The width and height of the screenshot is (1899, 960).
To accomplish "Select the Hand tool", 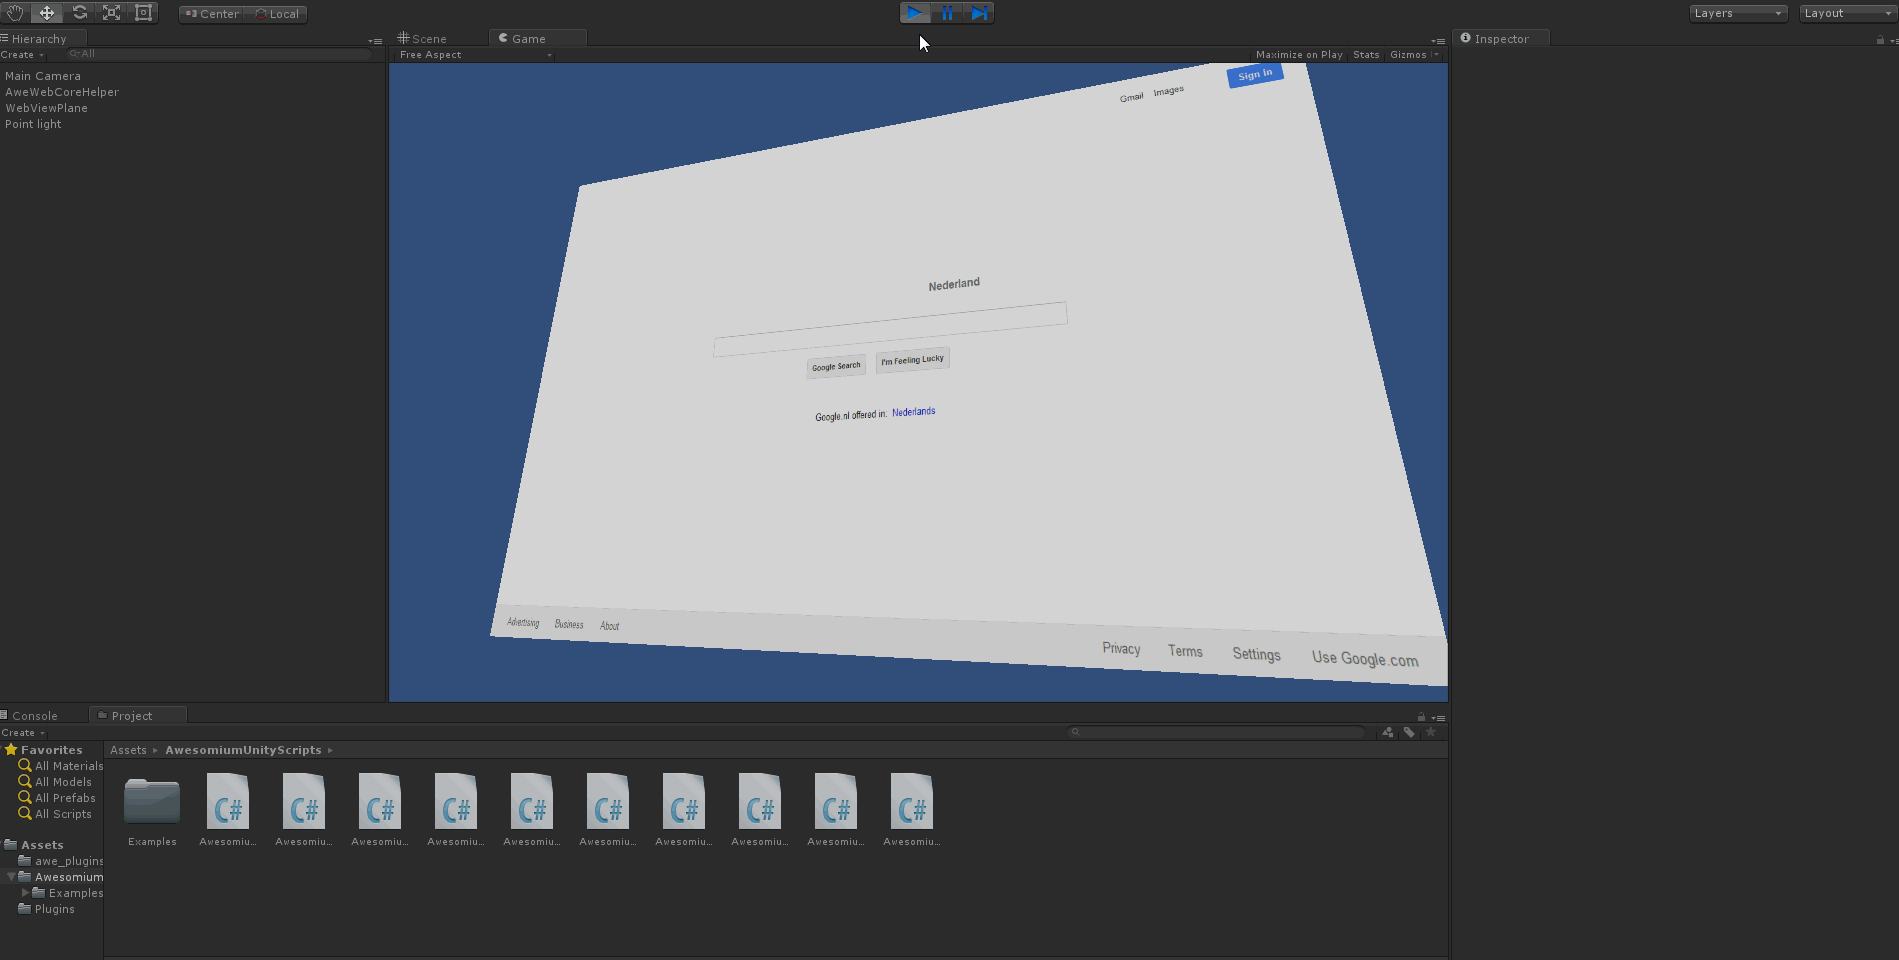I will pos(15,13).
